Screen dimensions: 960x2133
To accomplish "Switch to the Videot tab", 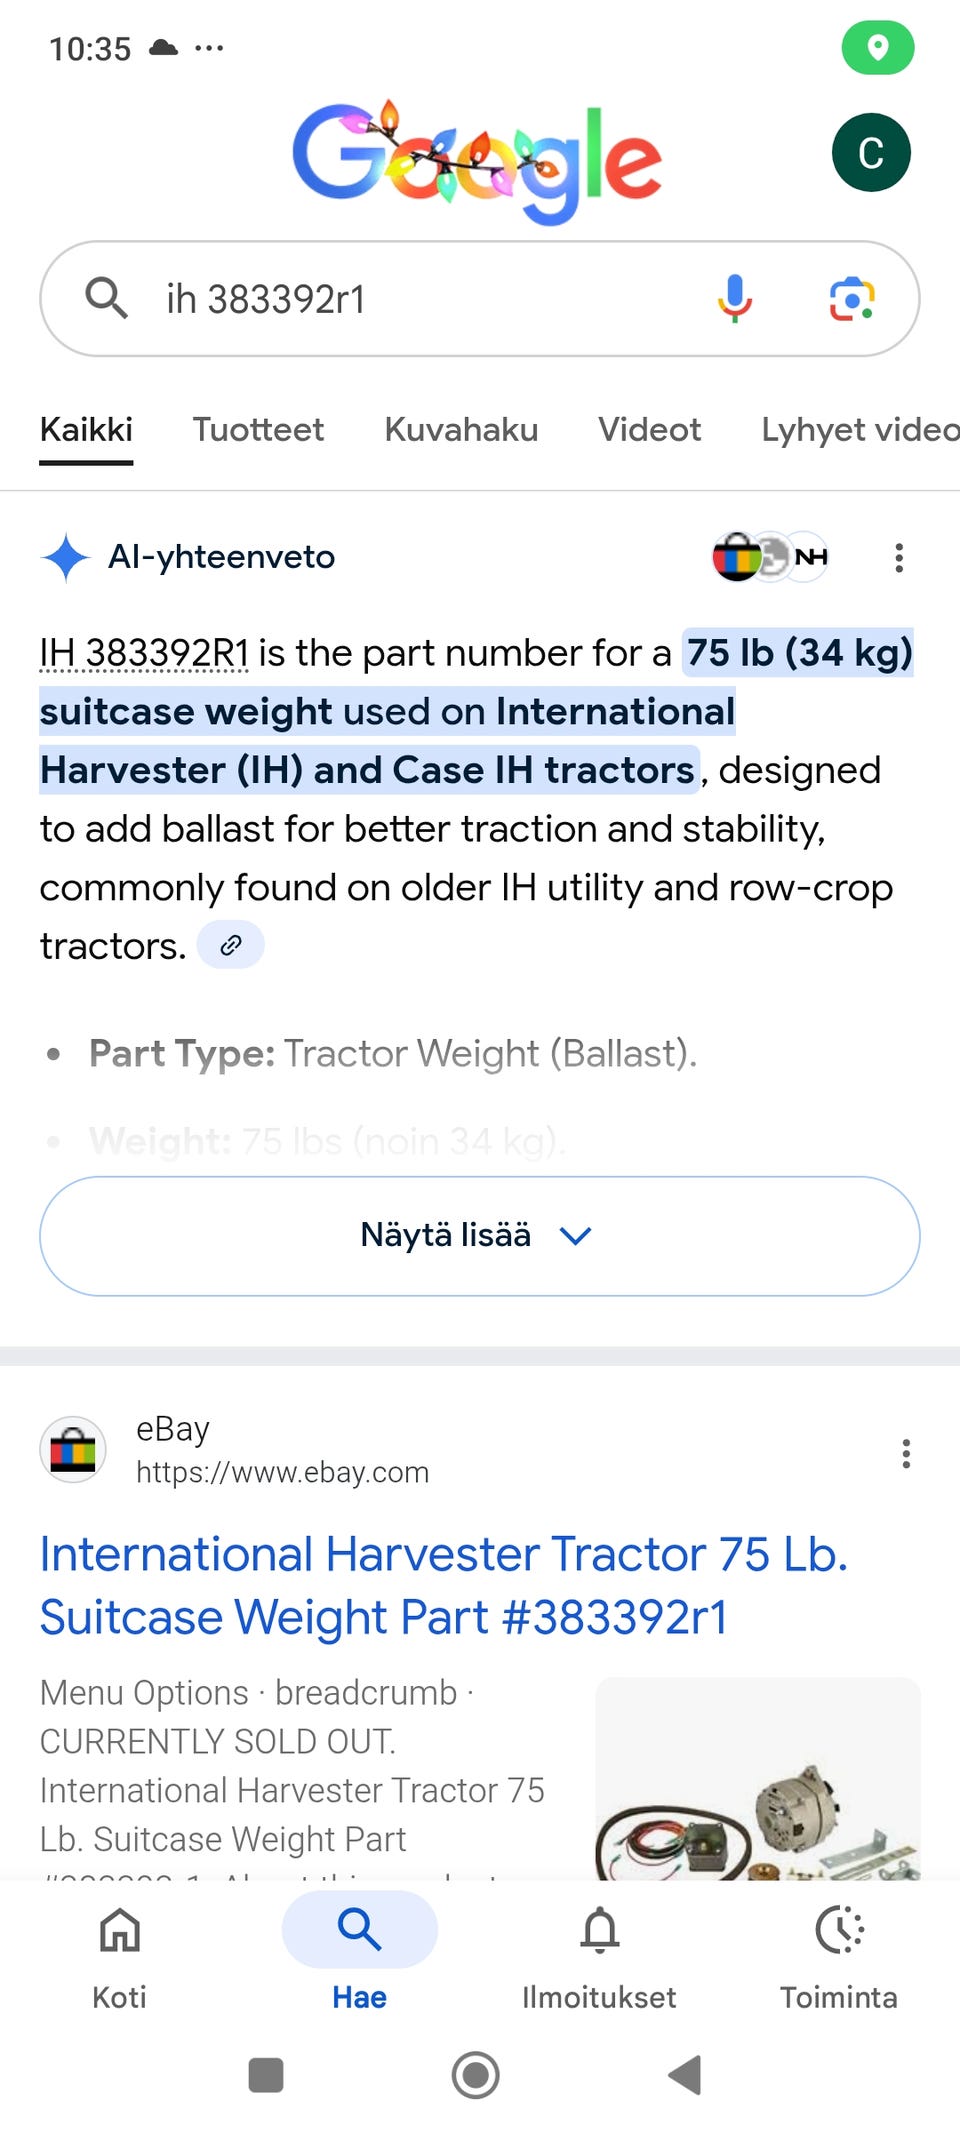I will (x=649, y=430).
